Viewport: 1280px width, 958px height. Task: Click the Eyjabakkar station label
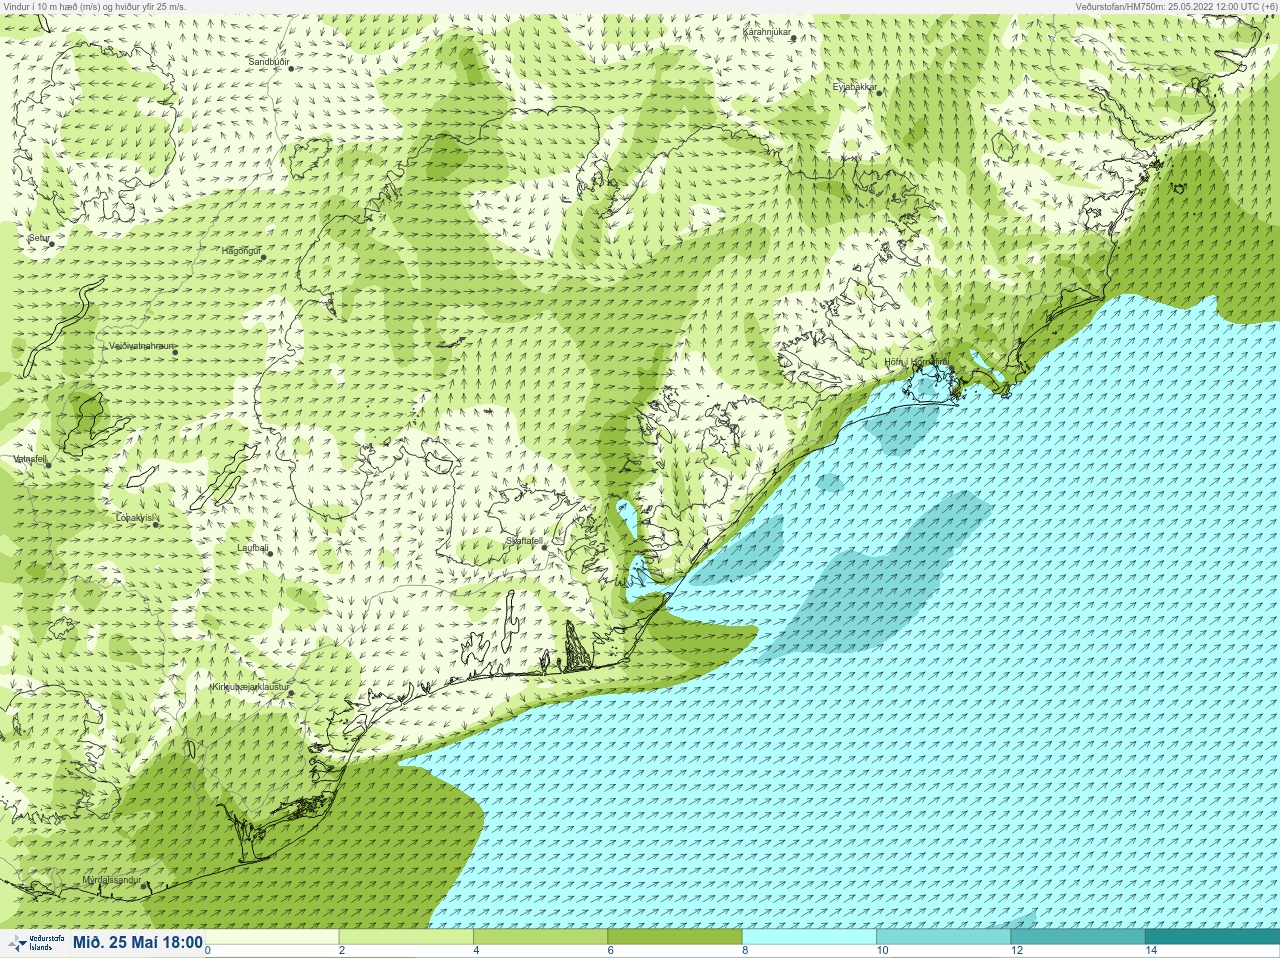(855, 87)
